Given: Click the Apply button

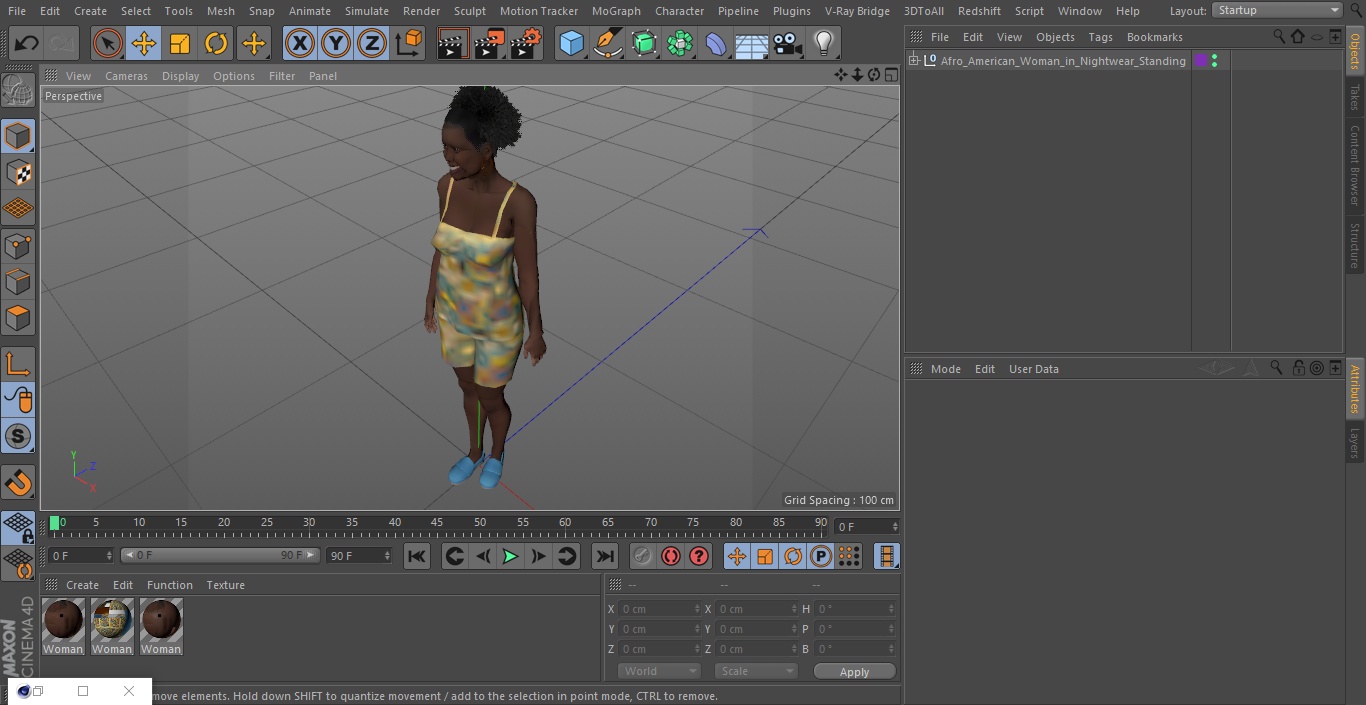Looking at the screenshot, I should [x=854, y=671].
